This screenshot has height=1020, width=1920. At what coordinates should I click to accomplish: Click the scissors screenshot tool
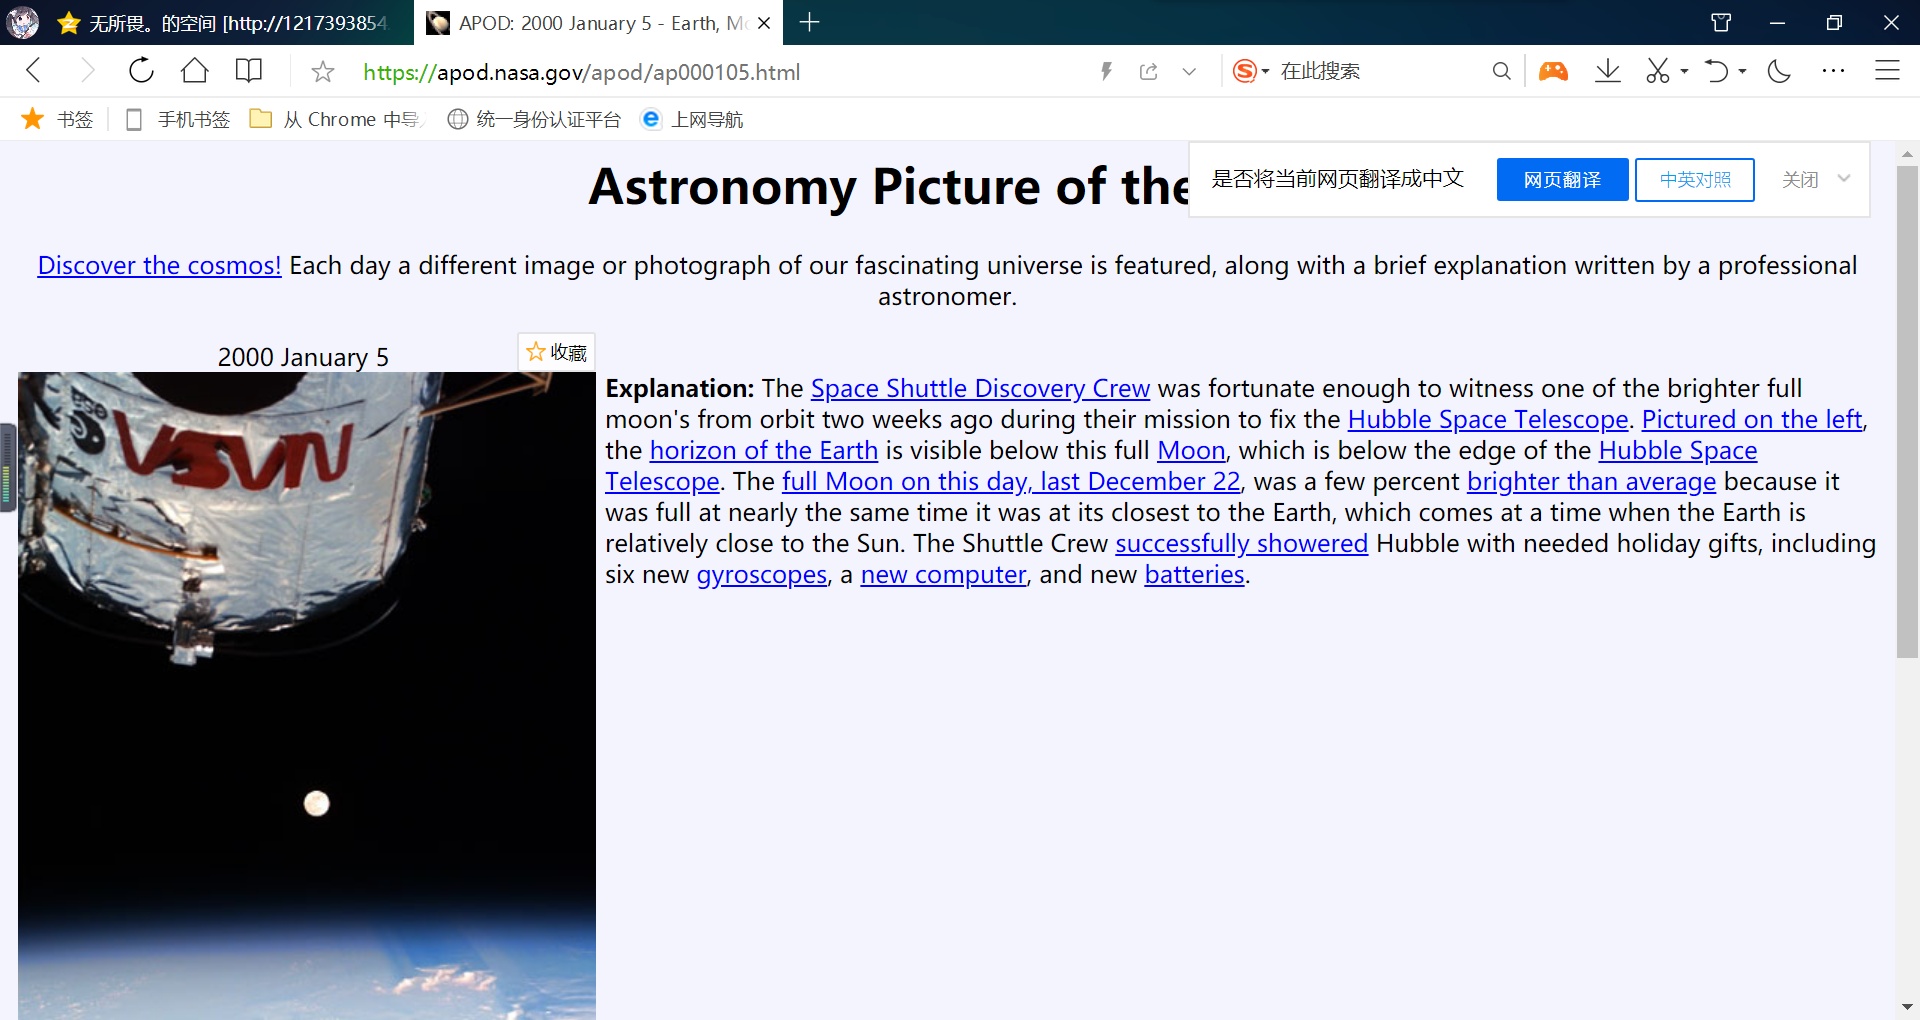click(x=1658, y=71)
